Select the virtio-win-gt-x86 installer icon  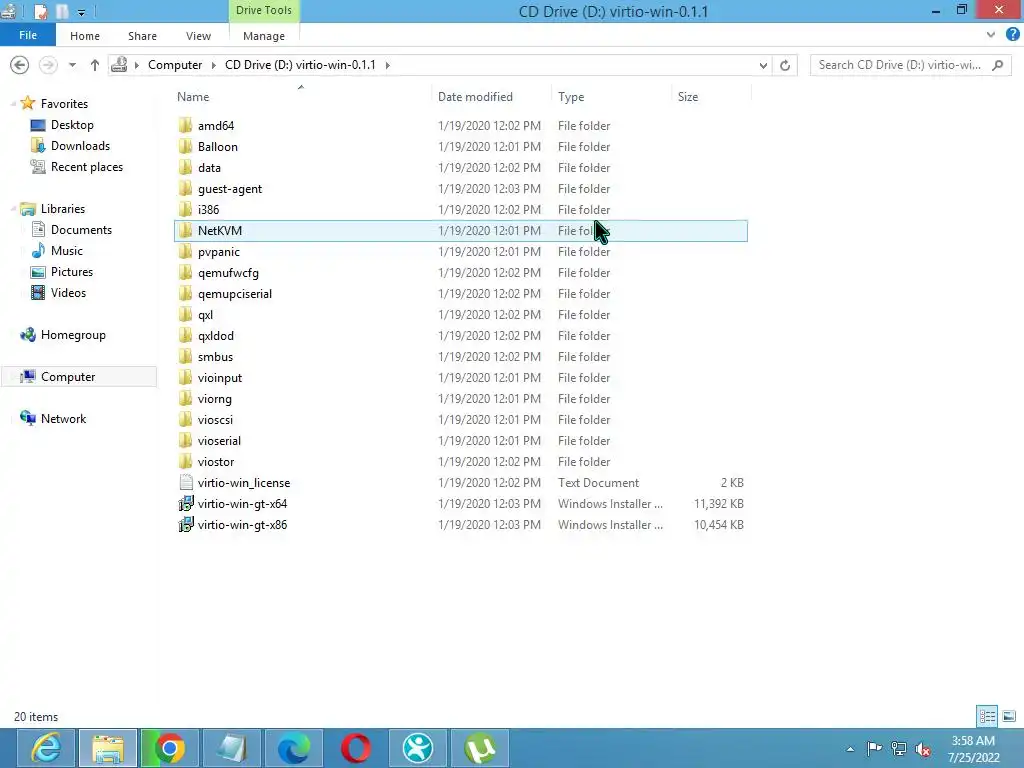(185, 524)
